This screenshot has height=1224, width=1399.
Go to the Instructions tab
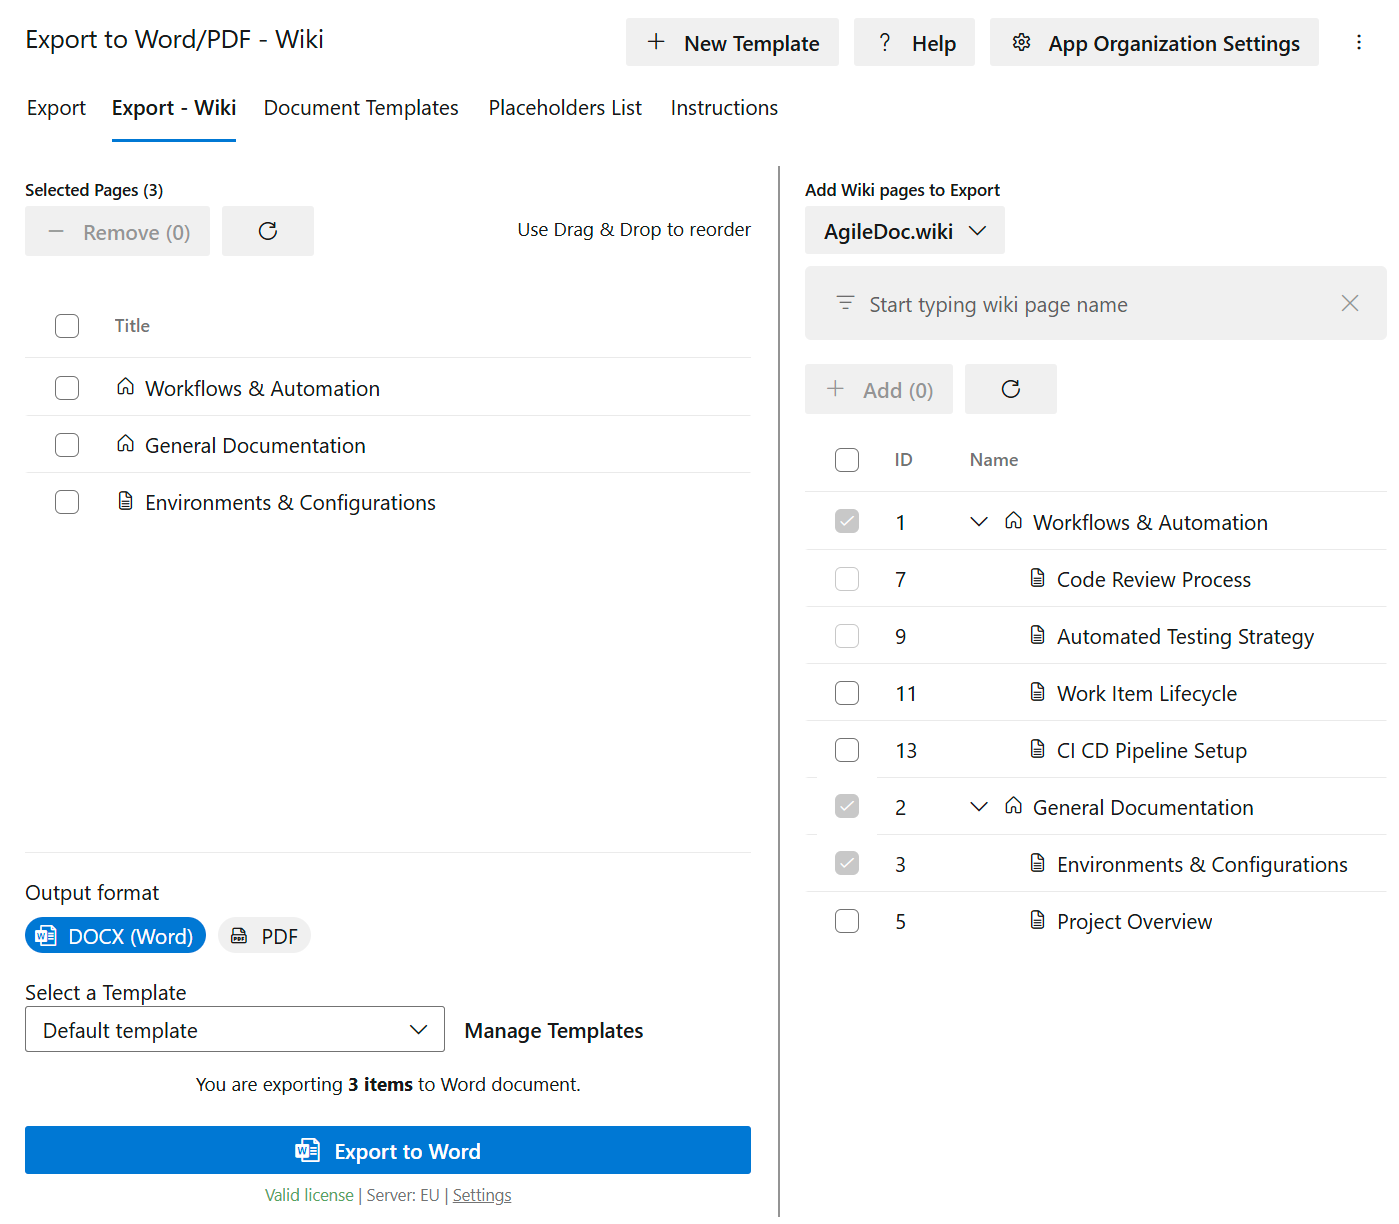[724, 108]
